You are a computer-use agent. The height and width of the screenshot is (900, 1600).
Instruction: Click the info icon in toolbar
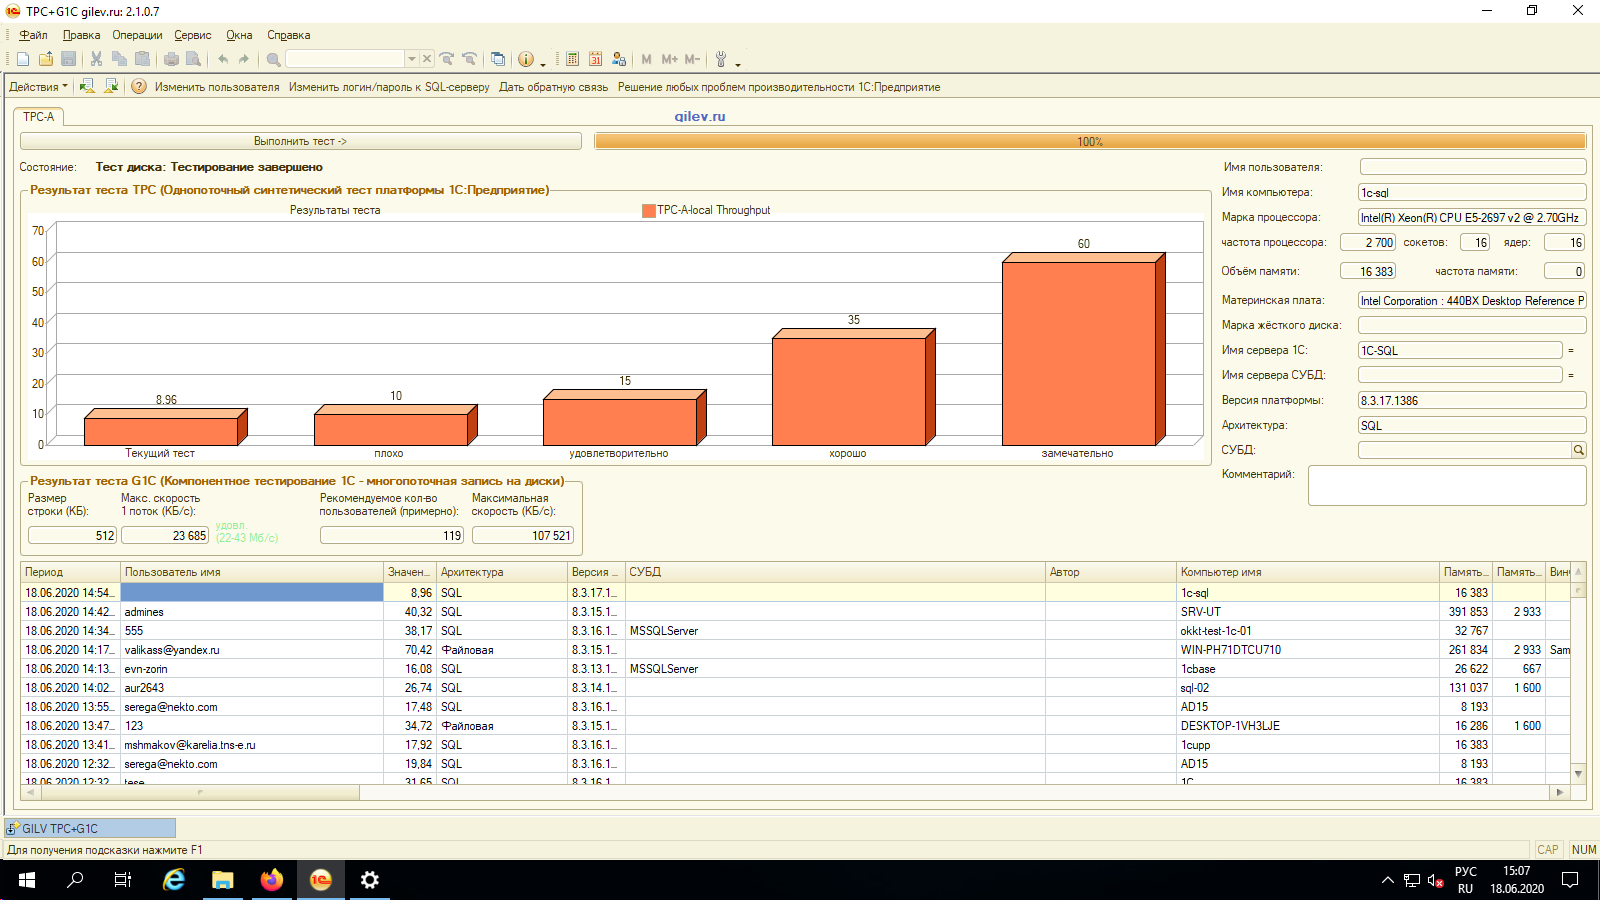point(526,59)
